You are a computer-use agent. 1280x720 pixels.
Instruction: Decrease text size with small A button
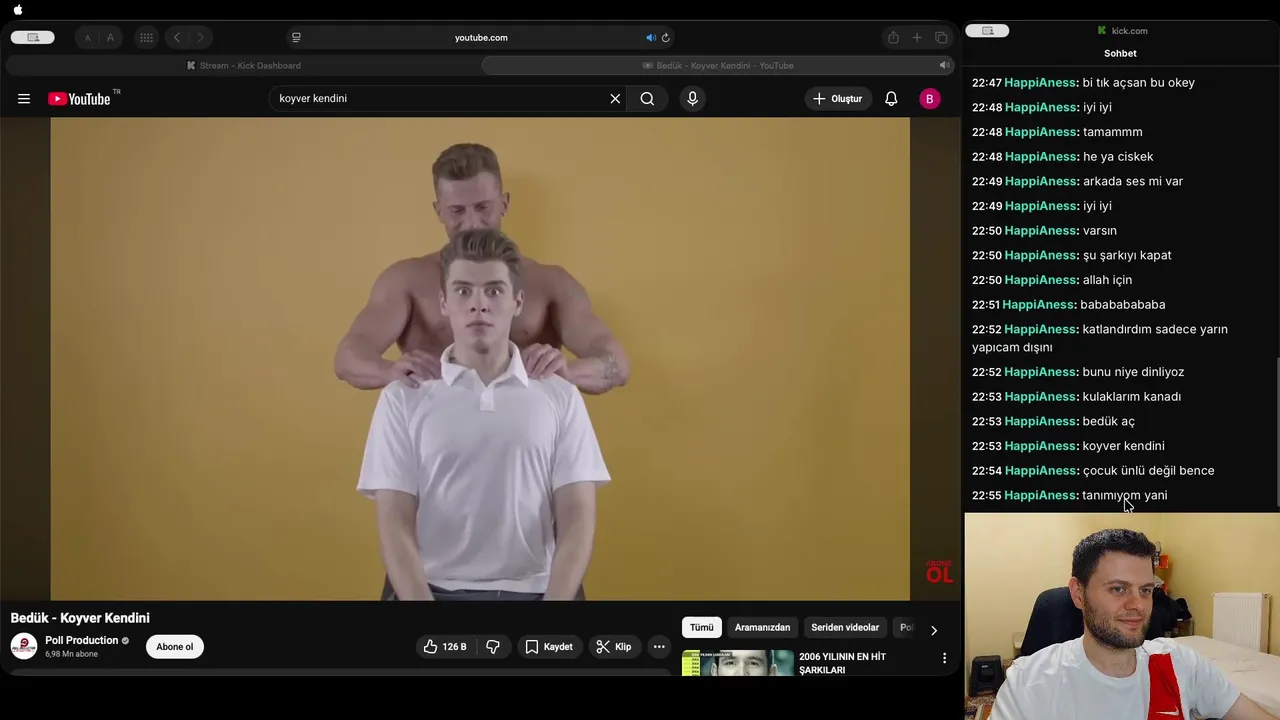pos(87,38)
